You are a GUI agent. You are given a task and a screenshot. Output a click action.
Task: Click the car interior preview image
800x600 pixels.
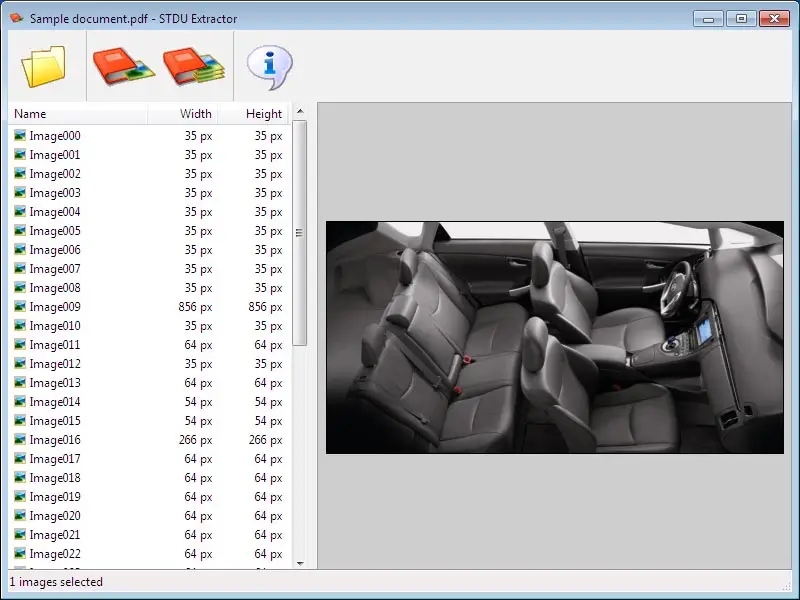pyautogui.click(x=555, y=337)
